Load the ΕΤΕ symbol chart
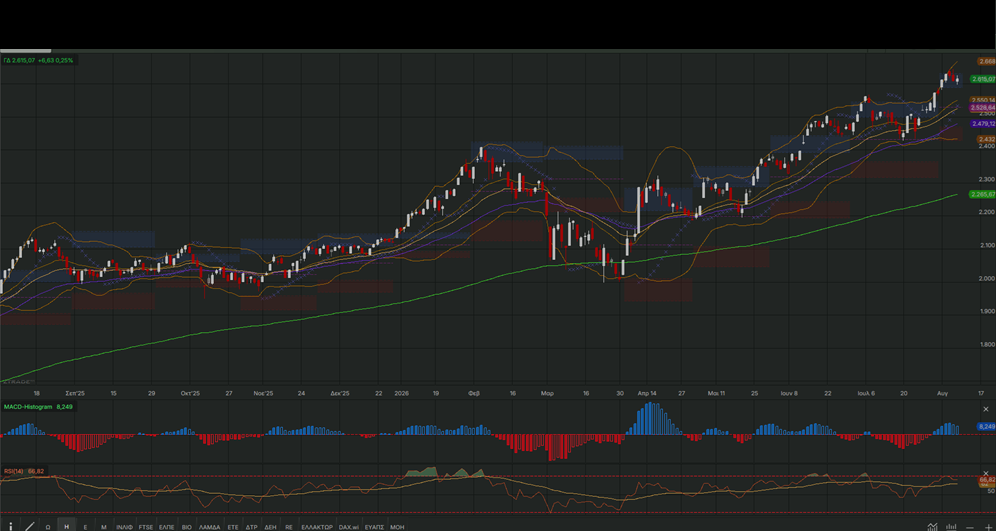 click(233, 527)
